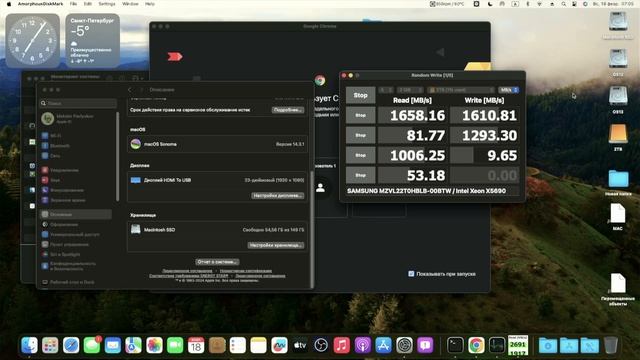The height and width of the screenshot is (360, 640).
Task: Open the Settings menu in menu bar
Action: click(107, 4)
